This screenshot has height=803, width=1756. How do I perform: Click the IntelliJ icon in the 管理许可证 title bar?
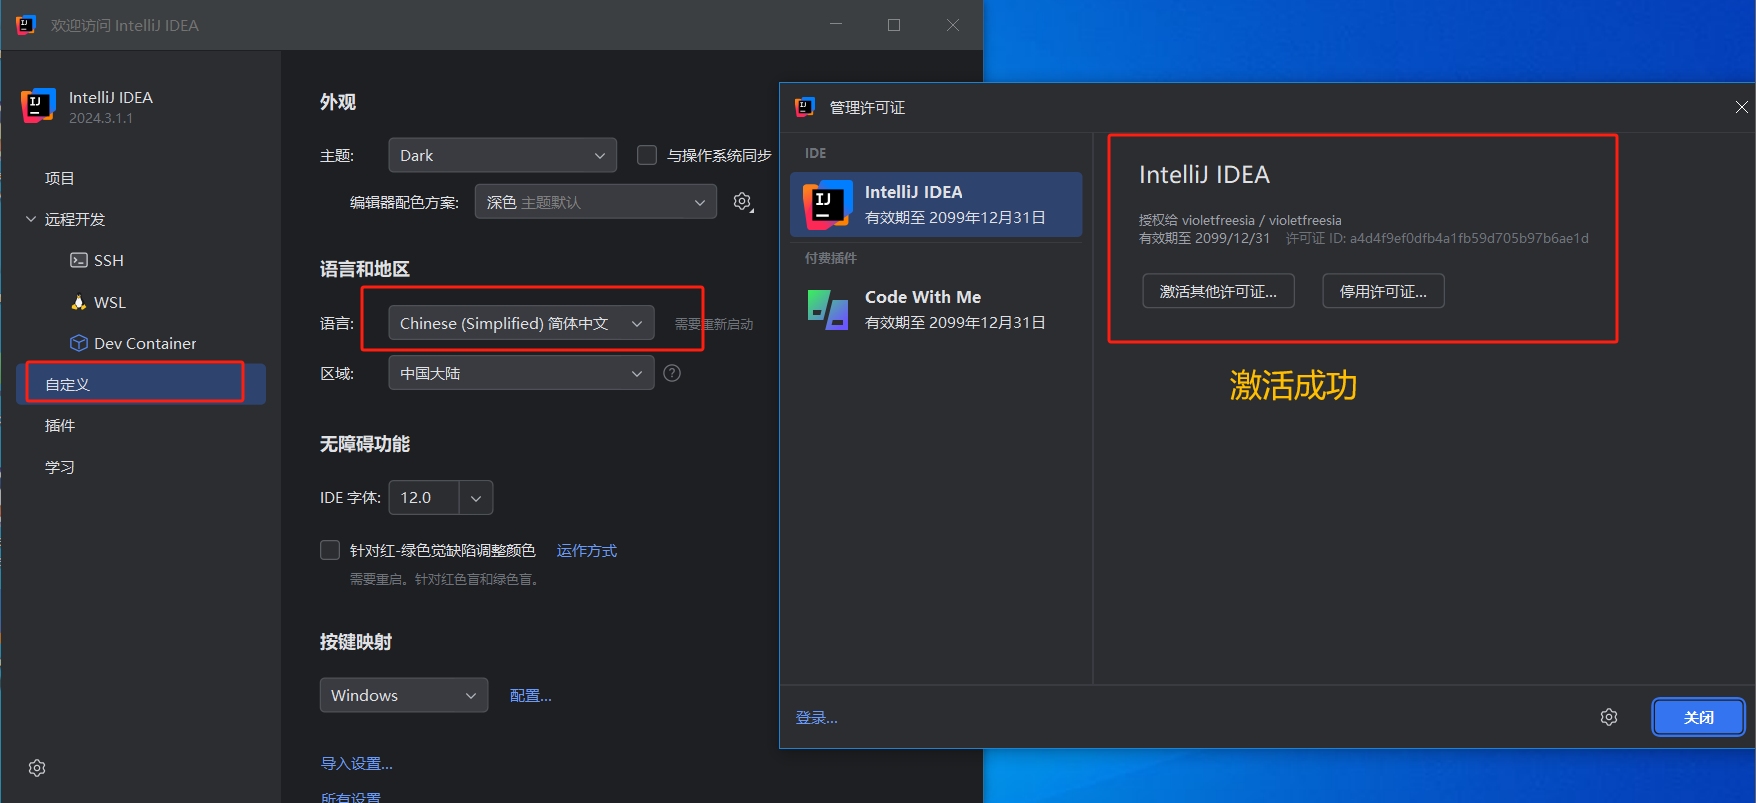pyautogui.click(x=805, y=107)
